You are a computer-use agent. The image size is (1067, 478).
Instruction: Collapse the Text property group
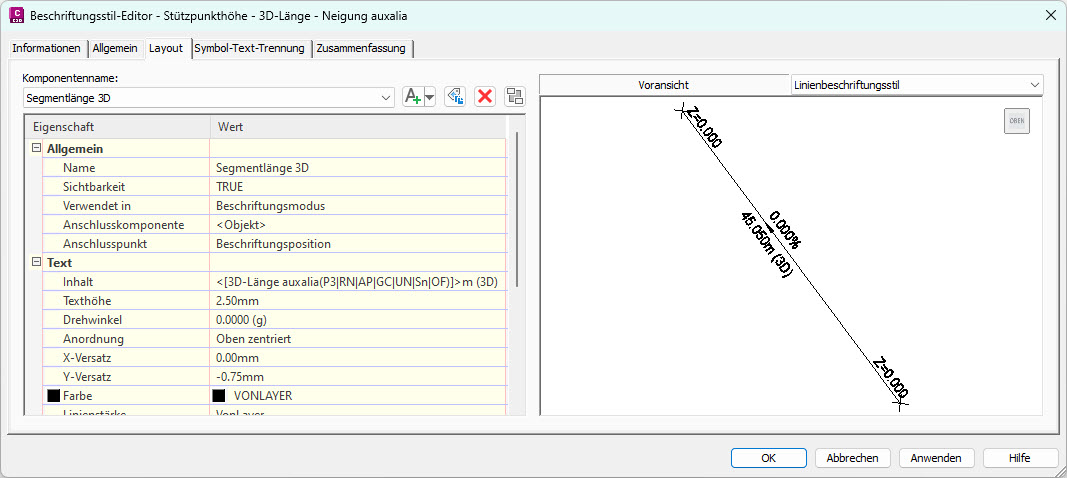37,263
